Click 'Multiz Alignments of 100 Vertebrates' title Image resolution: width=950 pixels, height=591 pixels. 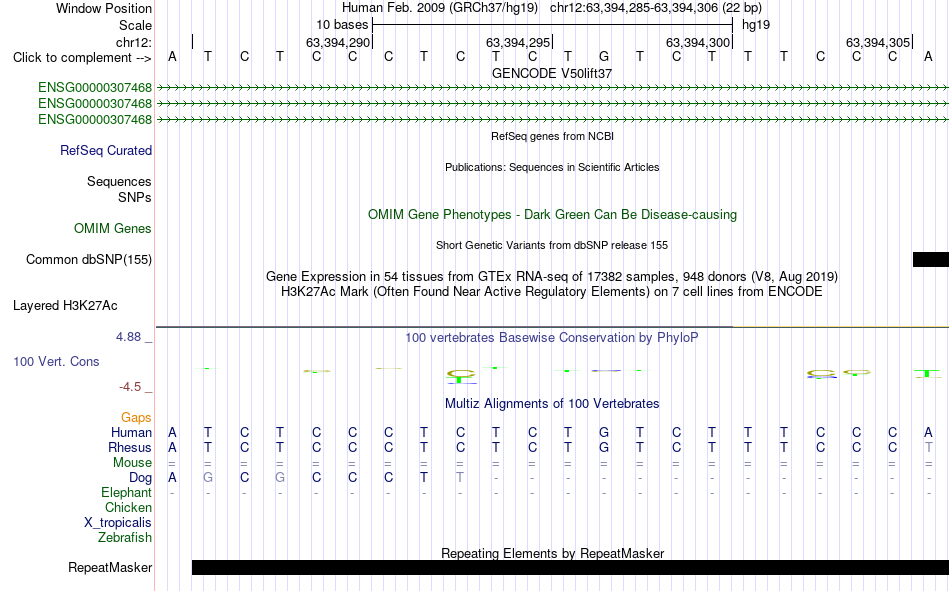552,404
